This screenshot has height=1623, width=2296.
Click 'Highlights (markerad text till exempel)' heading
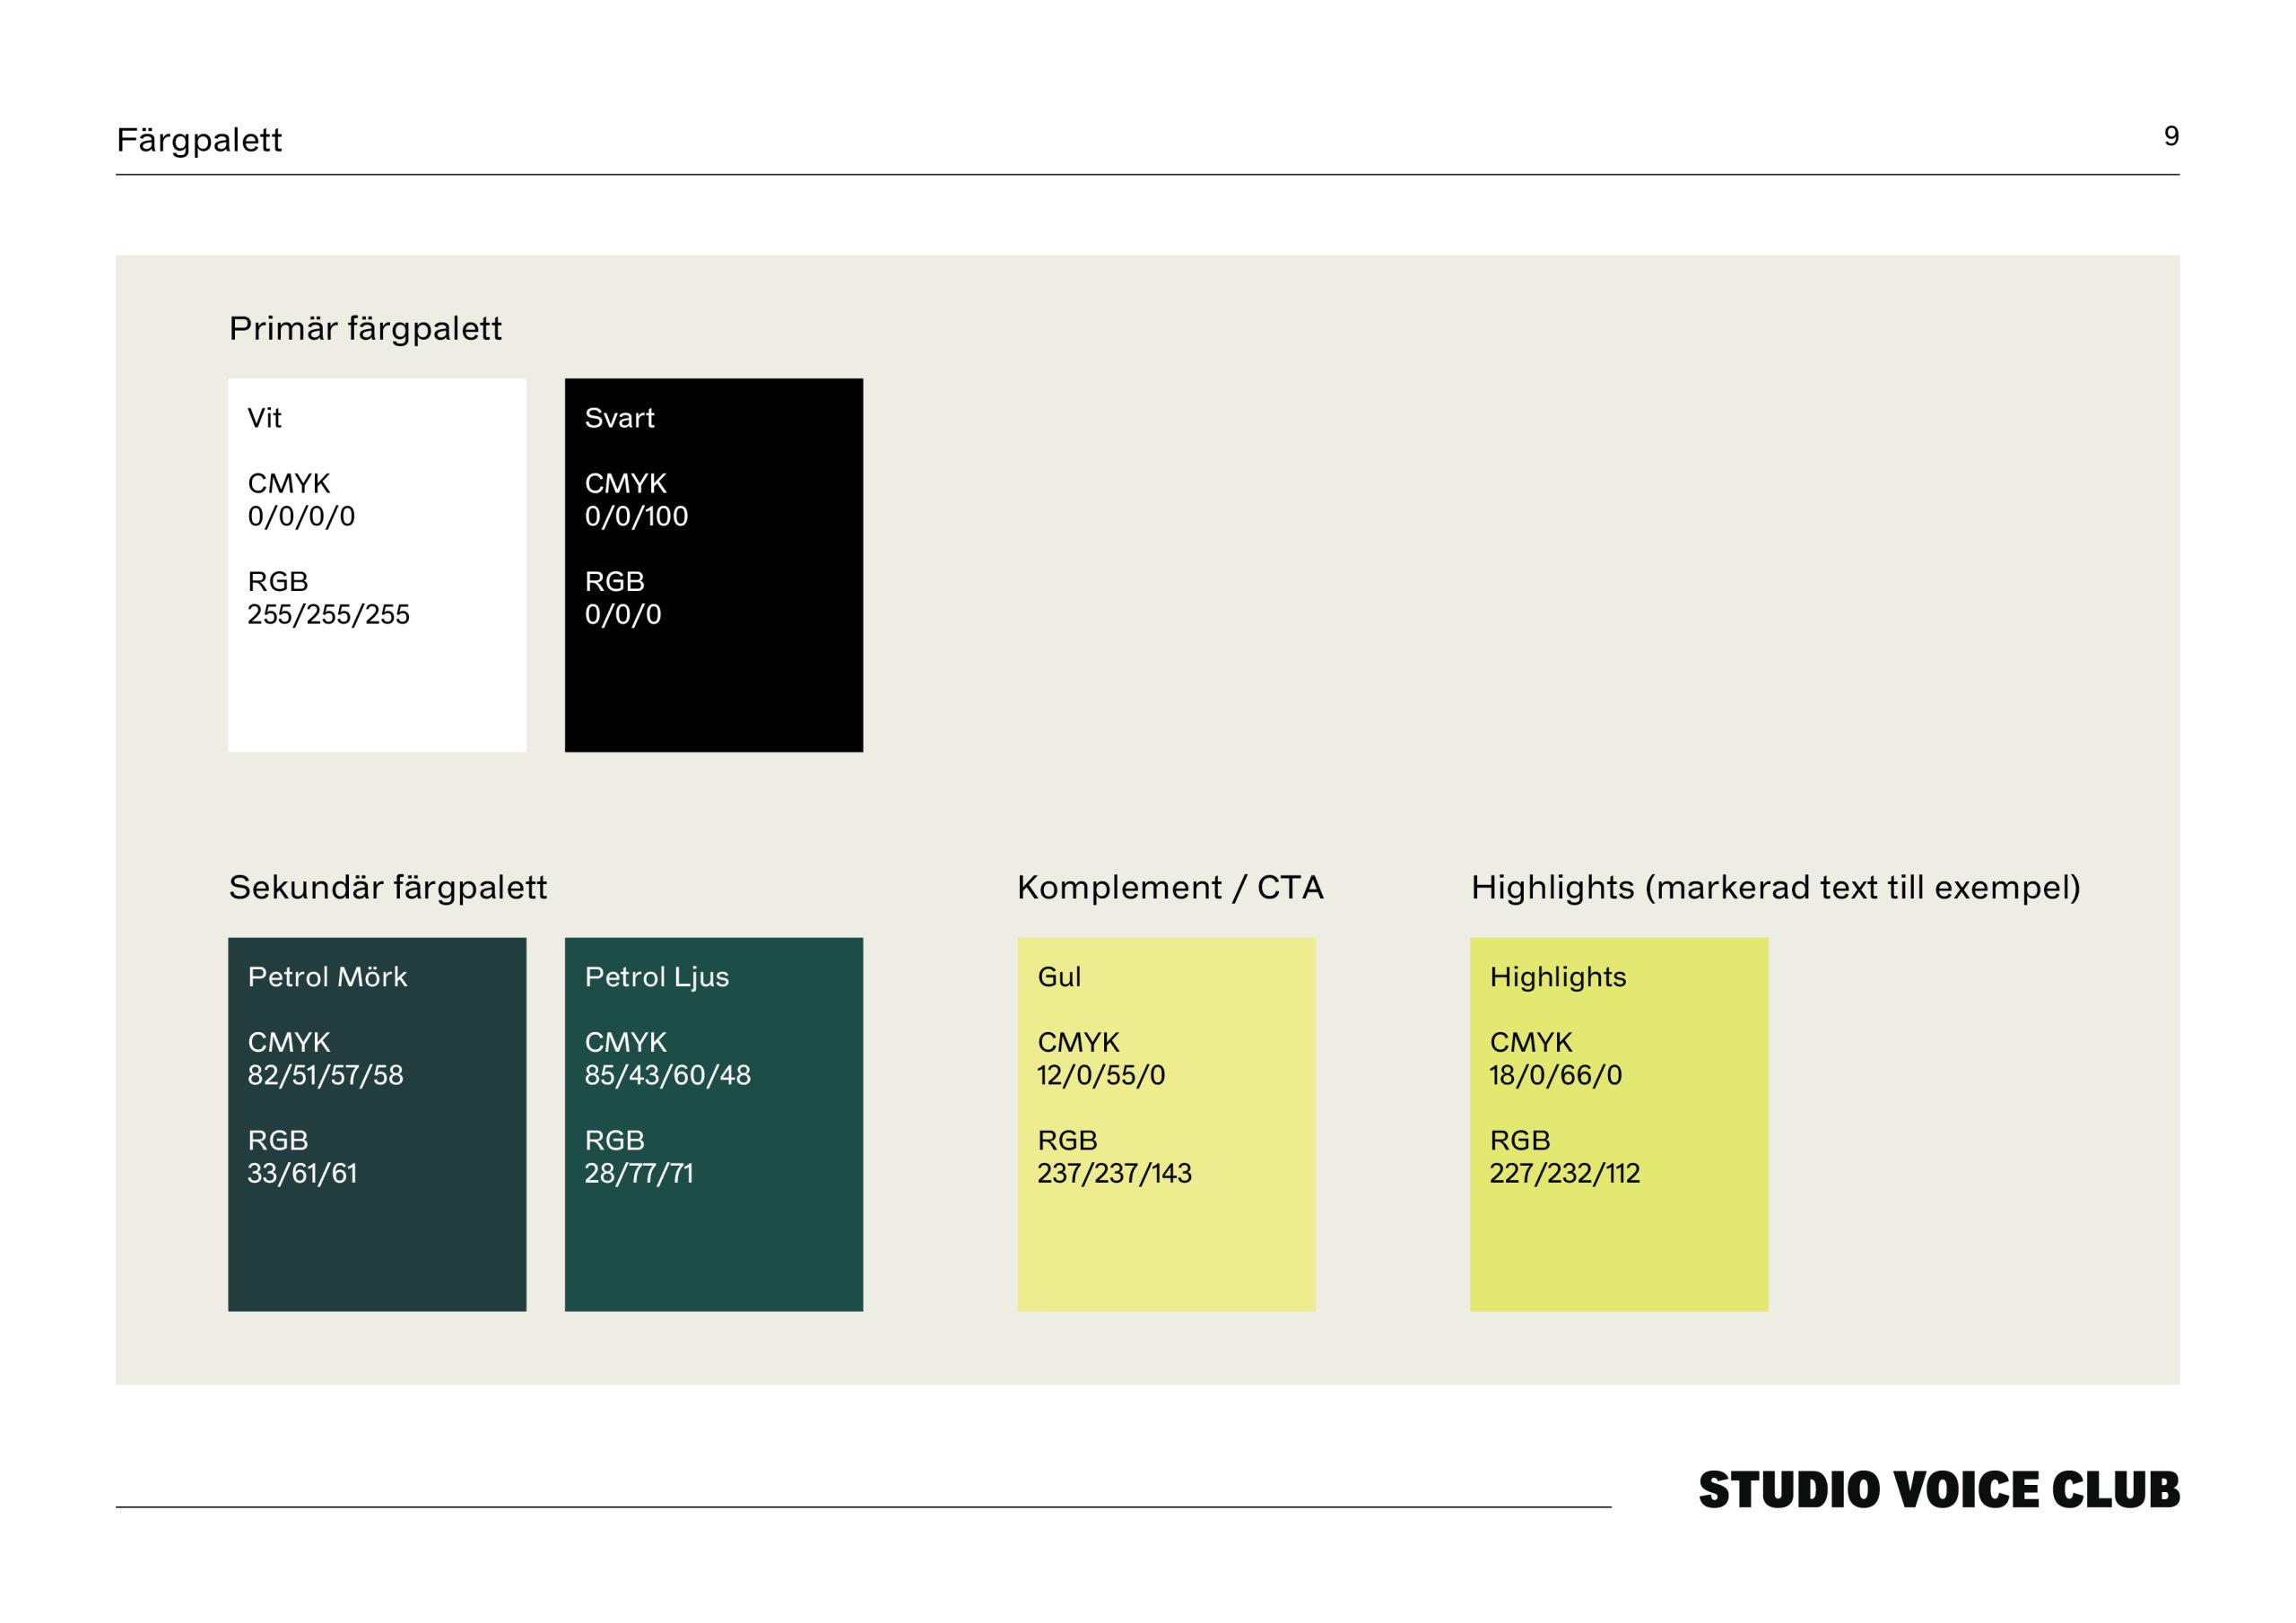click(1776, 888)
